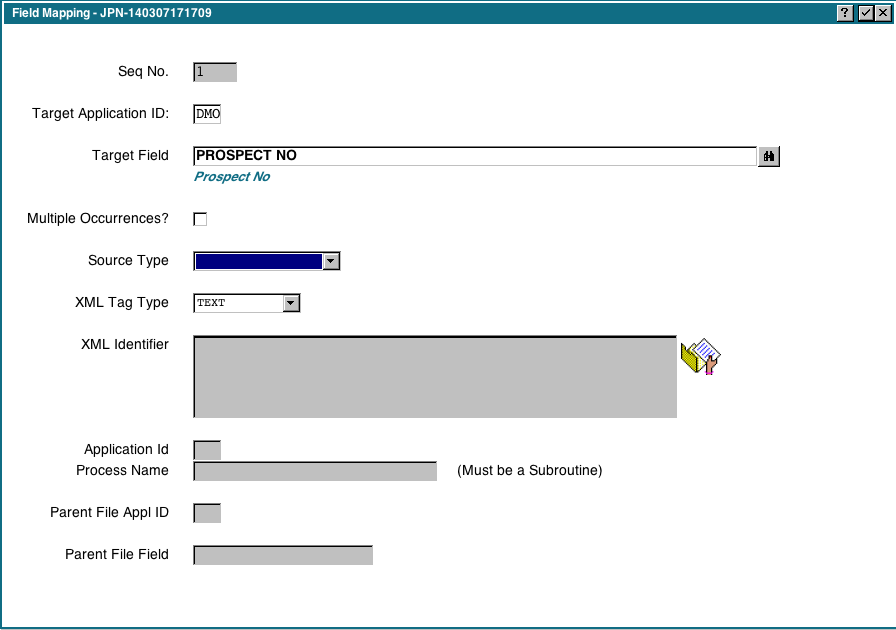Focus the Parent File Field input
The width and height of the screenshot is (896, 630).
coord(283,555)
